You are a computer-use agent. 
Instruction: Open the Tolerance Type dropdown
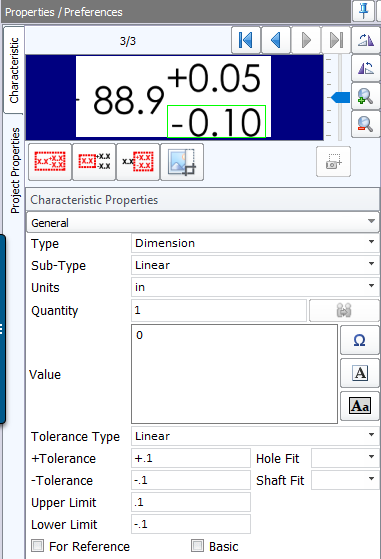(x=255, y=436)
